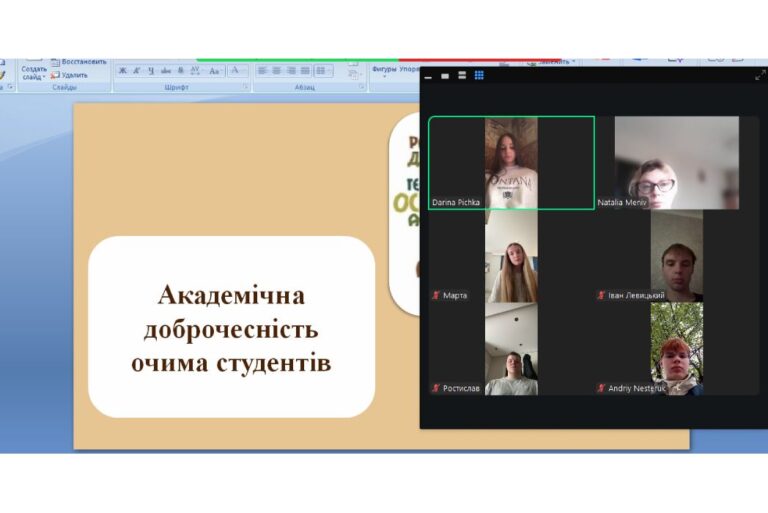Viewport: 768px width, 513px height.
Task: Click the muted microphone icon beside Ростислав
Action: [435, 389]
